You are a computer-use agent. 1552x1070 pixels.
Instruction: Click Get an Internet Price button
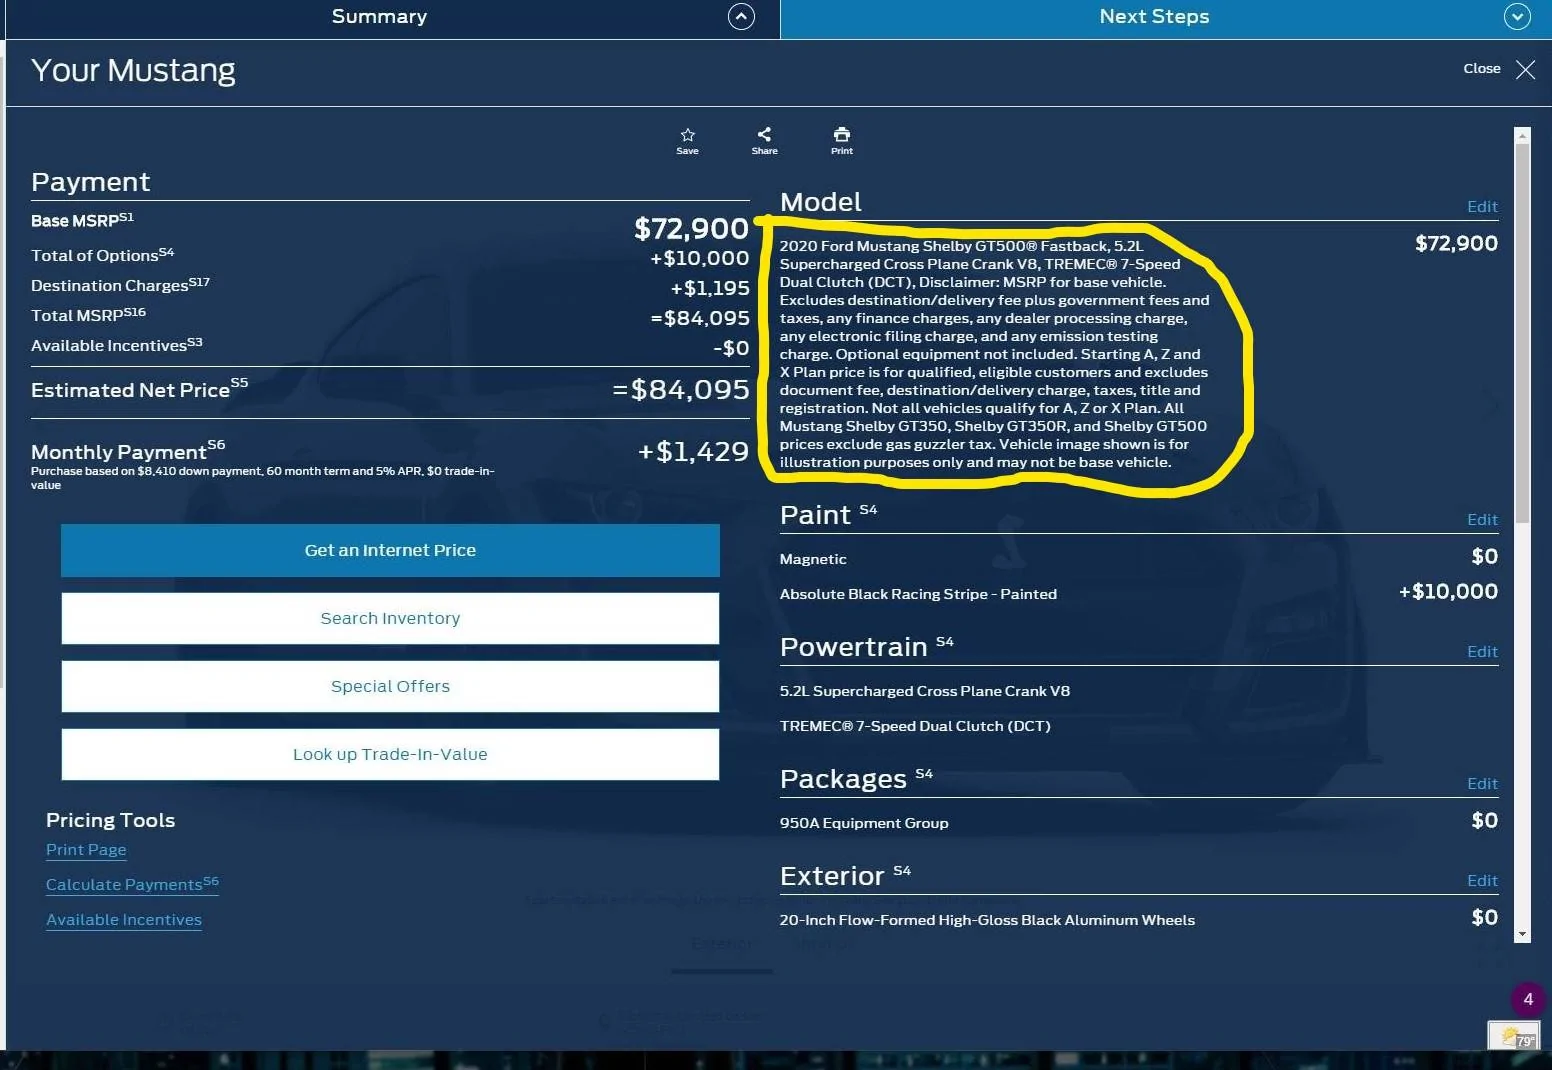click(x=390, y=550)
